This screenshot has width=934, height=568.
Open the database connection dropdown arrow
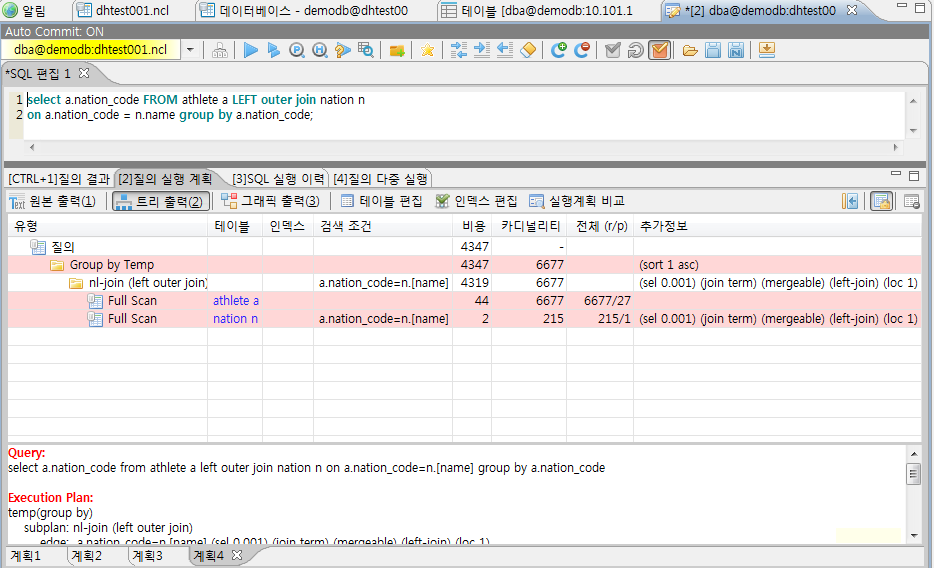click(190, 50)
